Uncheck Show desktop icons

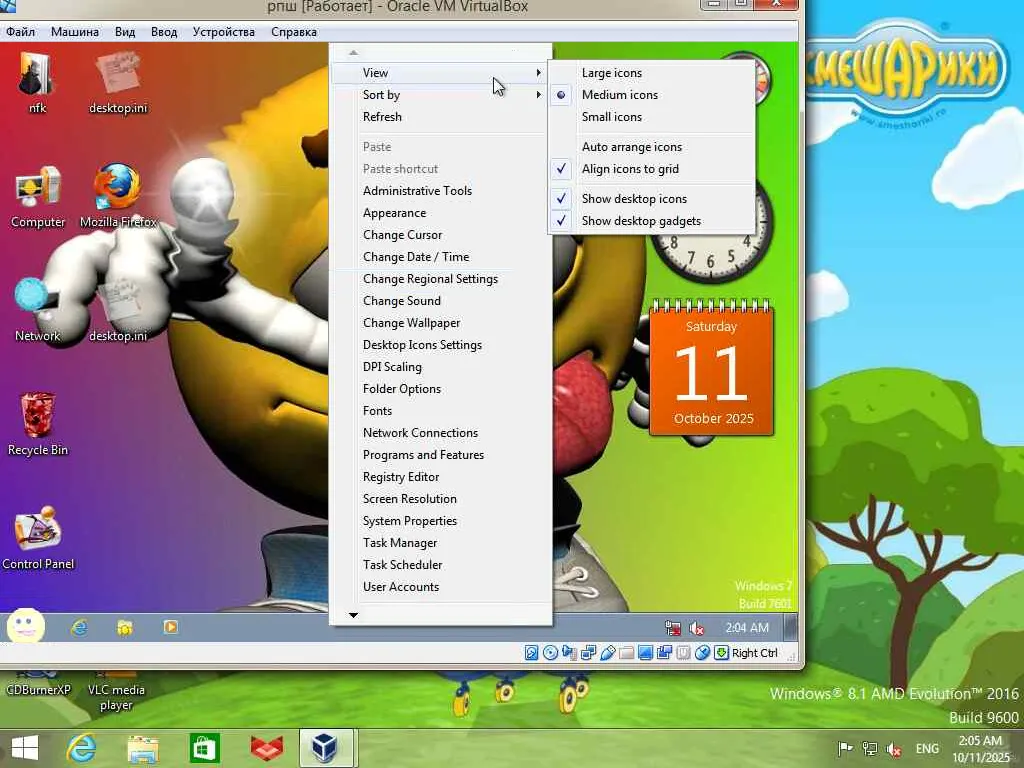[x=652, y=199]
